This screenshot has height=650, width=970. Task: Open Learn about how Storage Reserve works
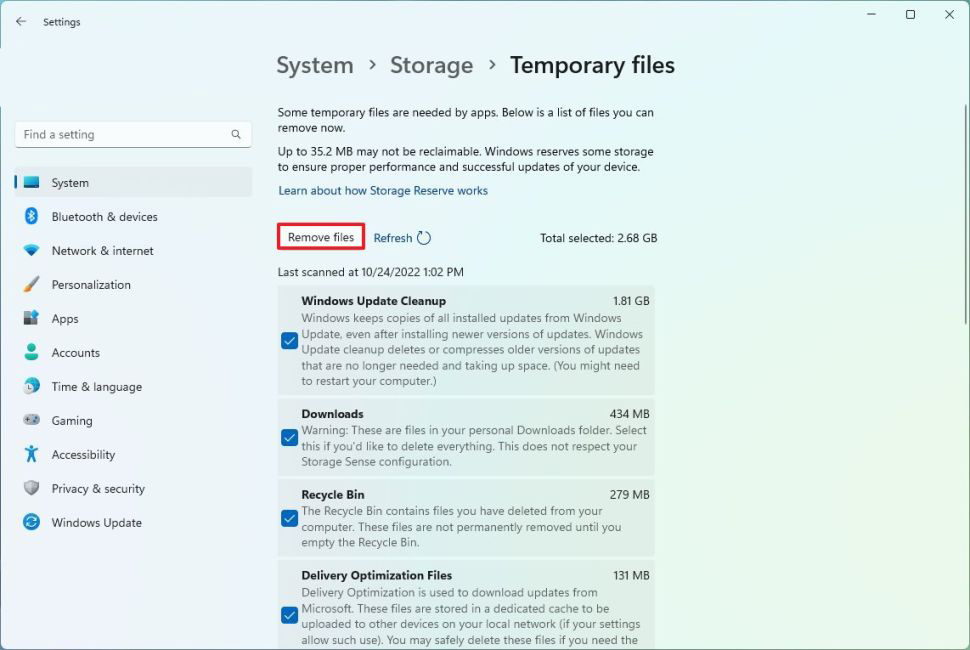tap(383, 191)
